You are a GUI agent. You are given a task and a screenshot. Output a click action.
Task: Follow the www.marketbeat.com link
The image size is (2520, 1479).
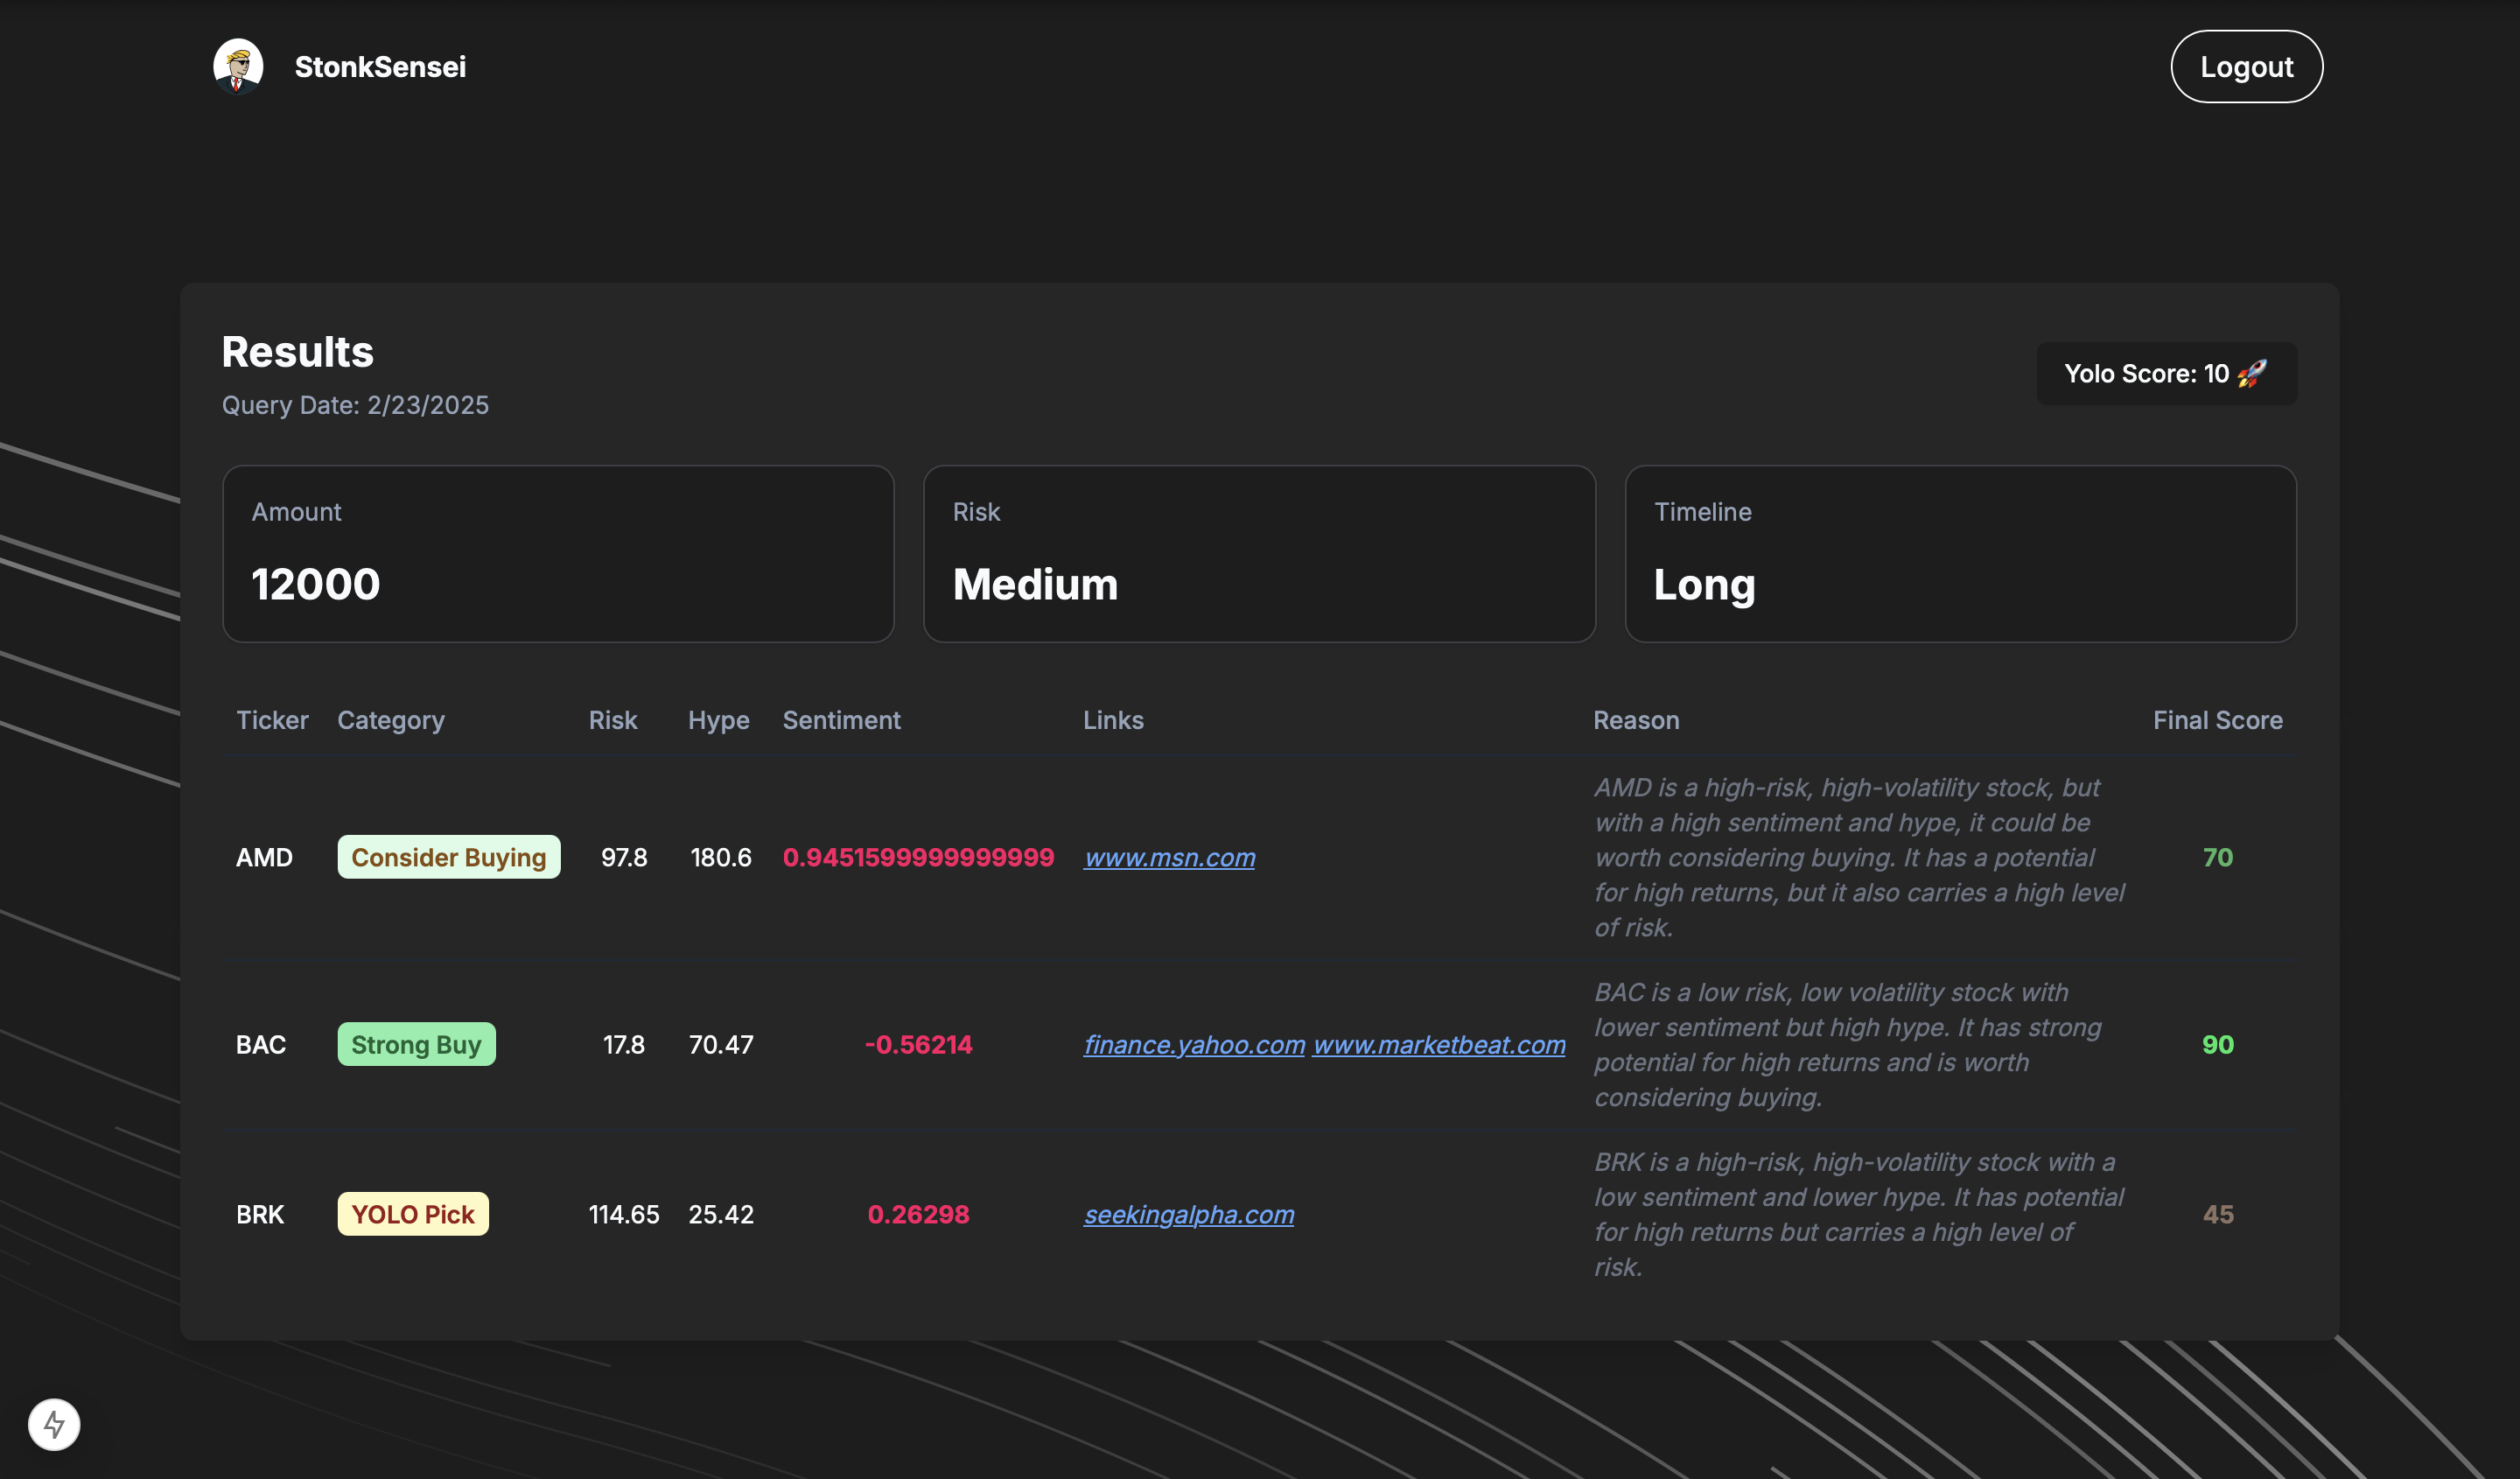pyautogui.click(x=1438, y=1044)
